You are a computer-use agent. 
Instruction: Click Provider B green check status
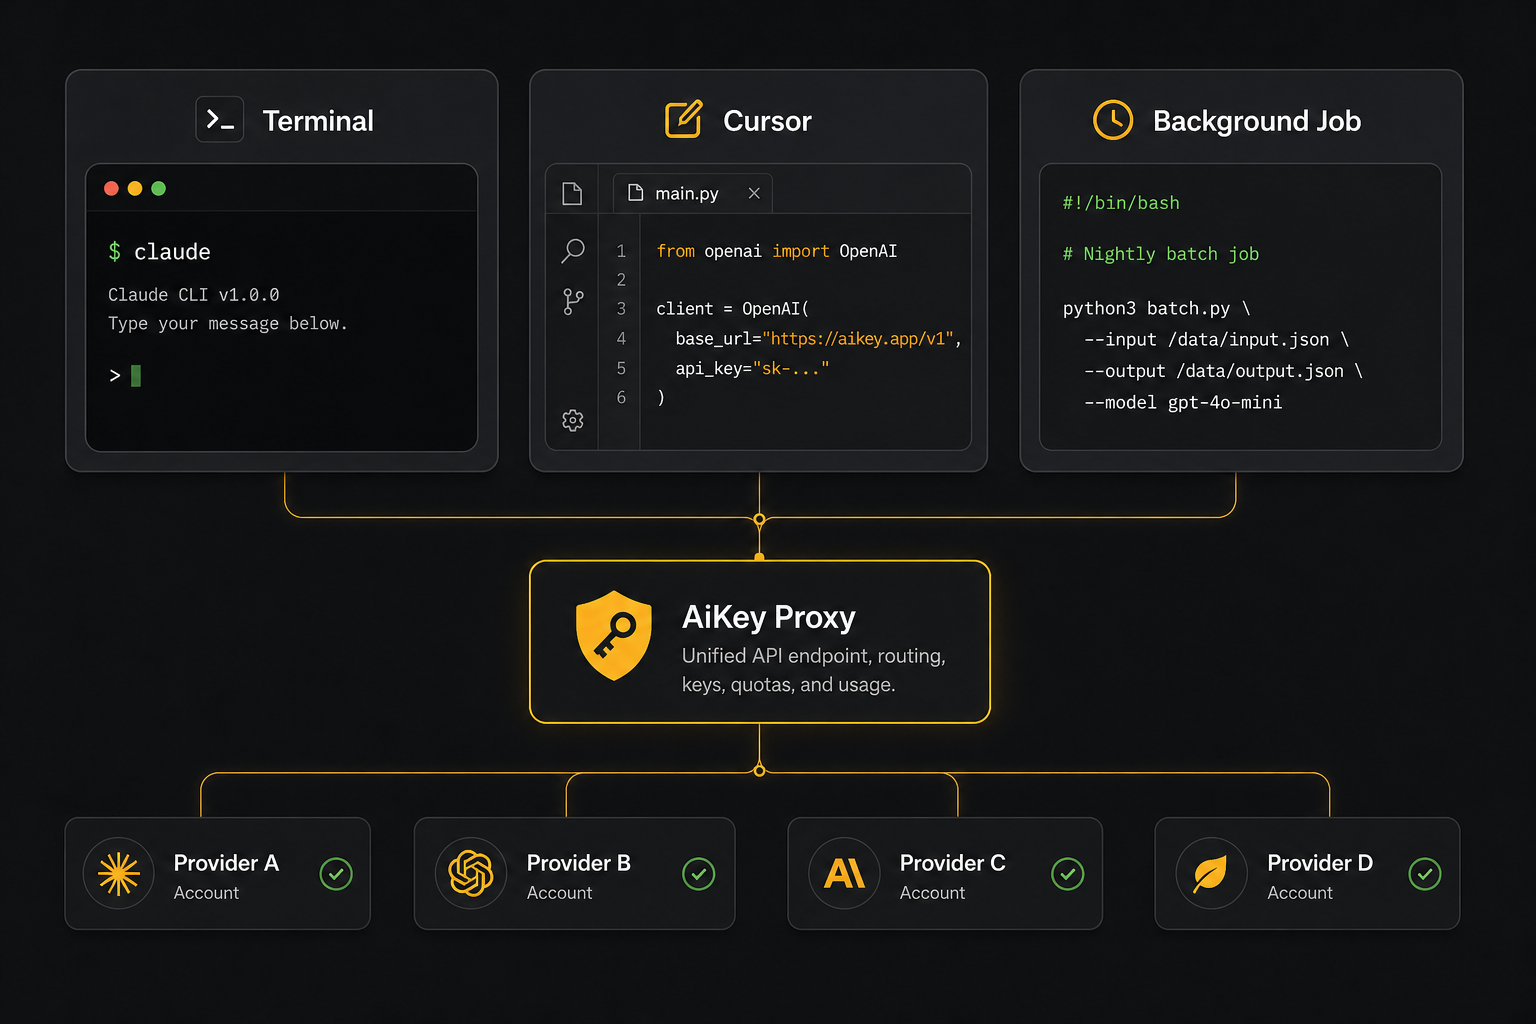tap(699, 874)
